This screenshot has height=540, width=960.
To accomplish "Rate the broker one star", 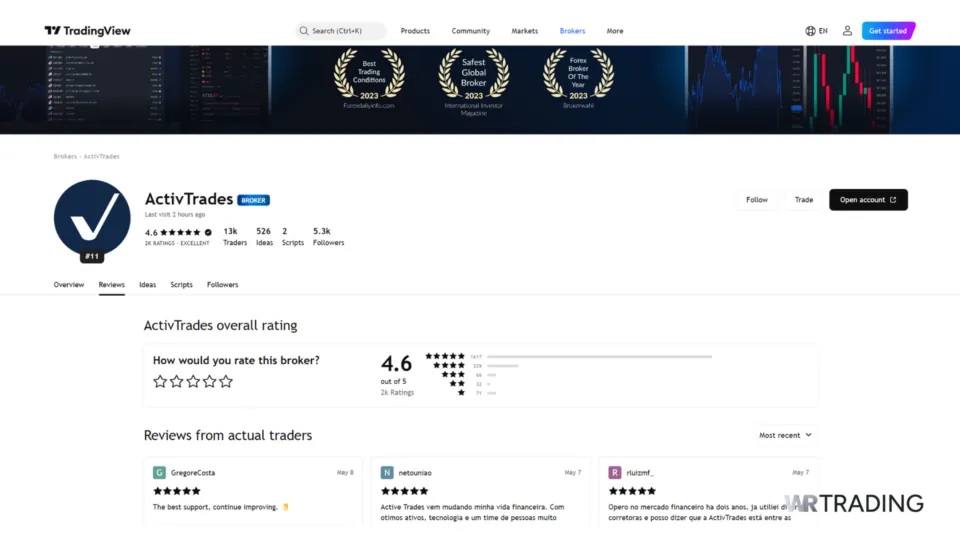I will (x=160, y=381).
